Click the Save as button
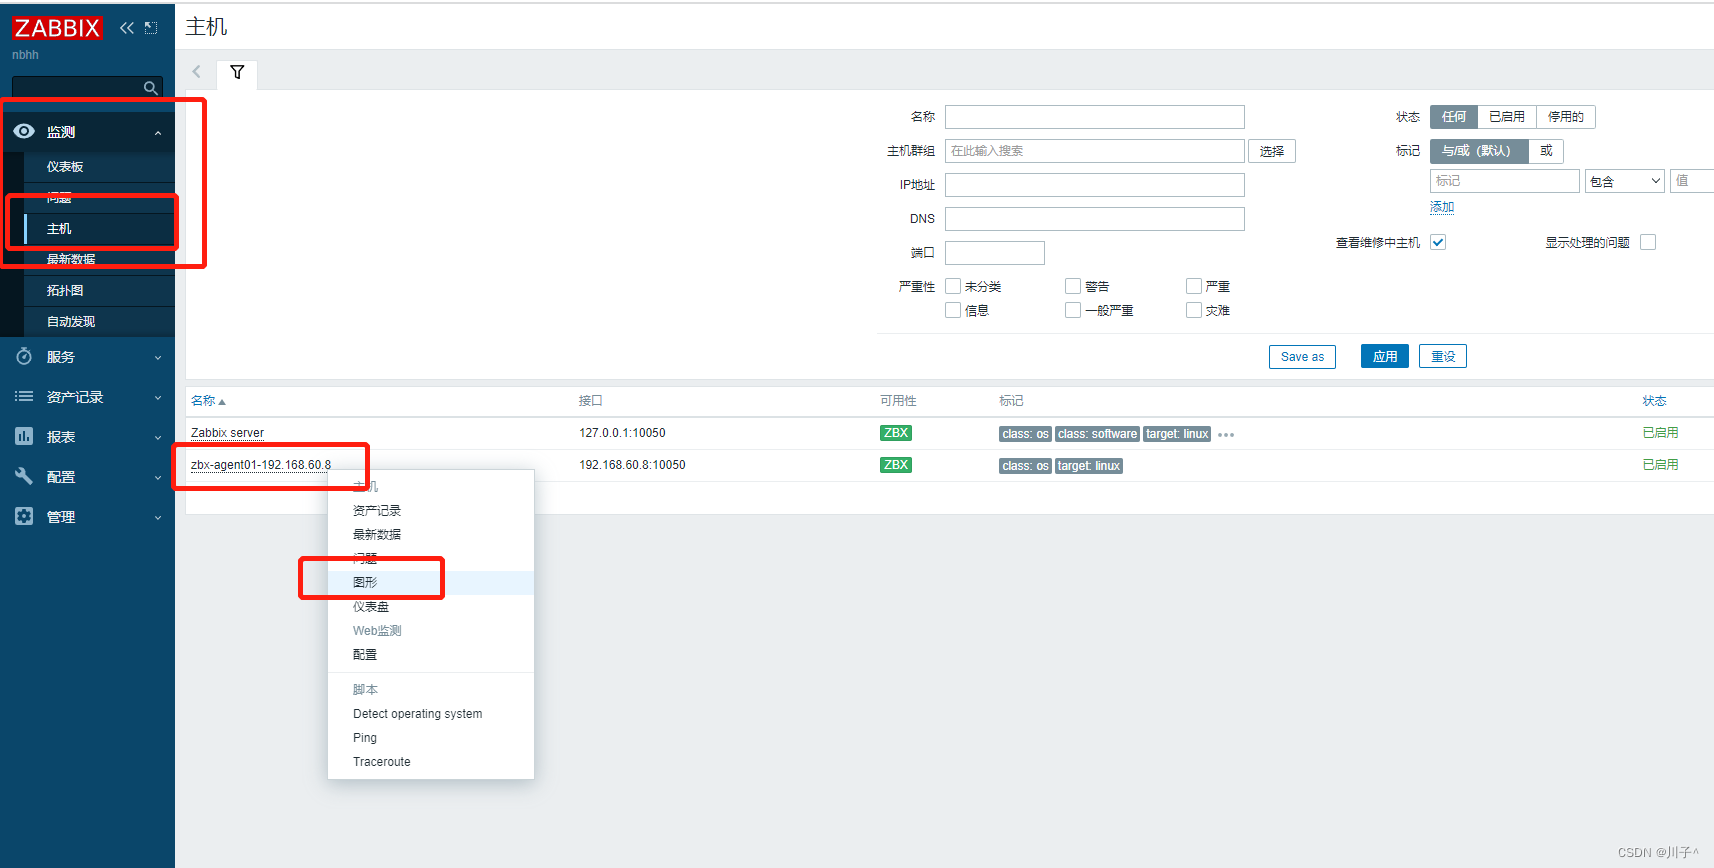The image size is (1714, 868). pyautogui.click(x=1302, y=357)
